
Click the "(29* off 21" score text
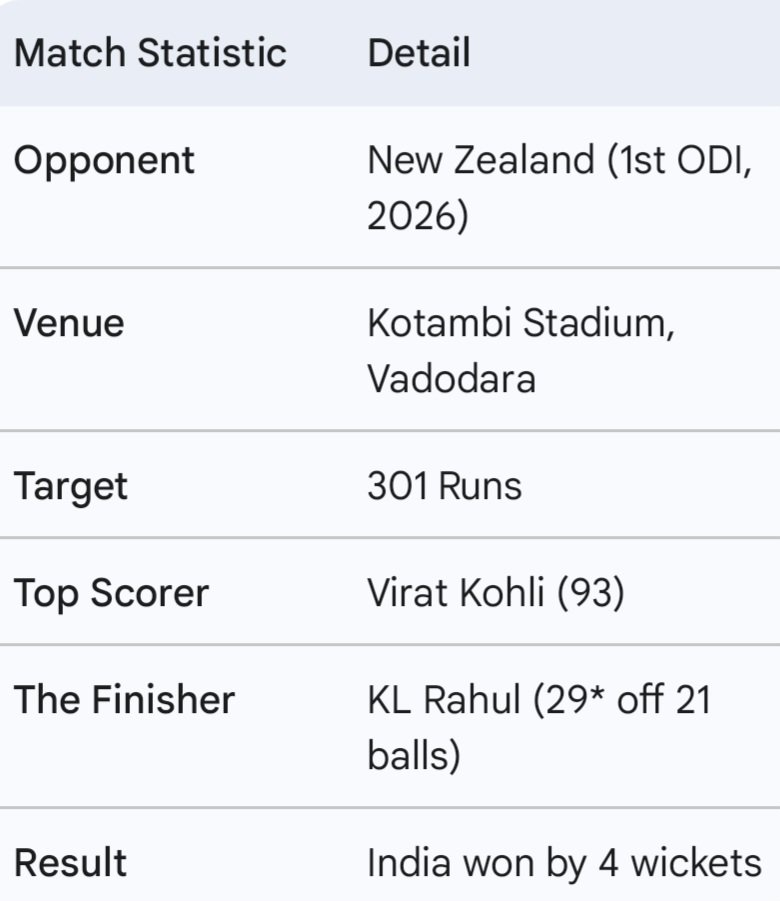click(x=620, y=700)
